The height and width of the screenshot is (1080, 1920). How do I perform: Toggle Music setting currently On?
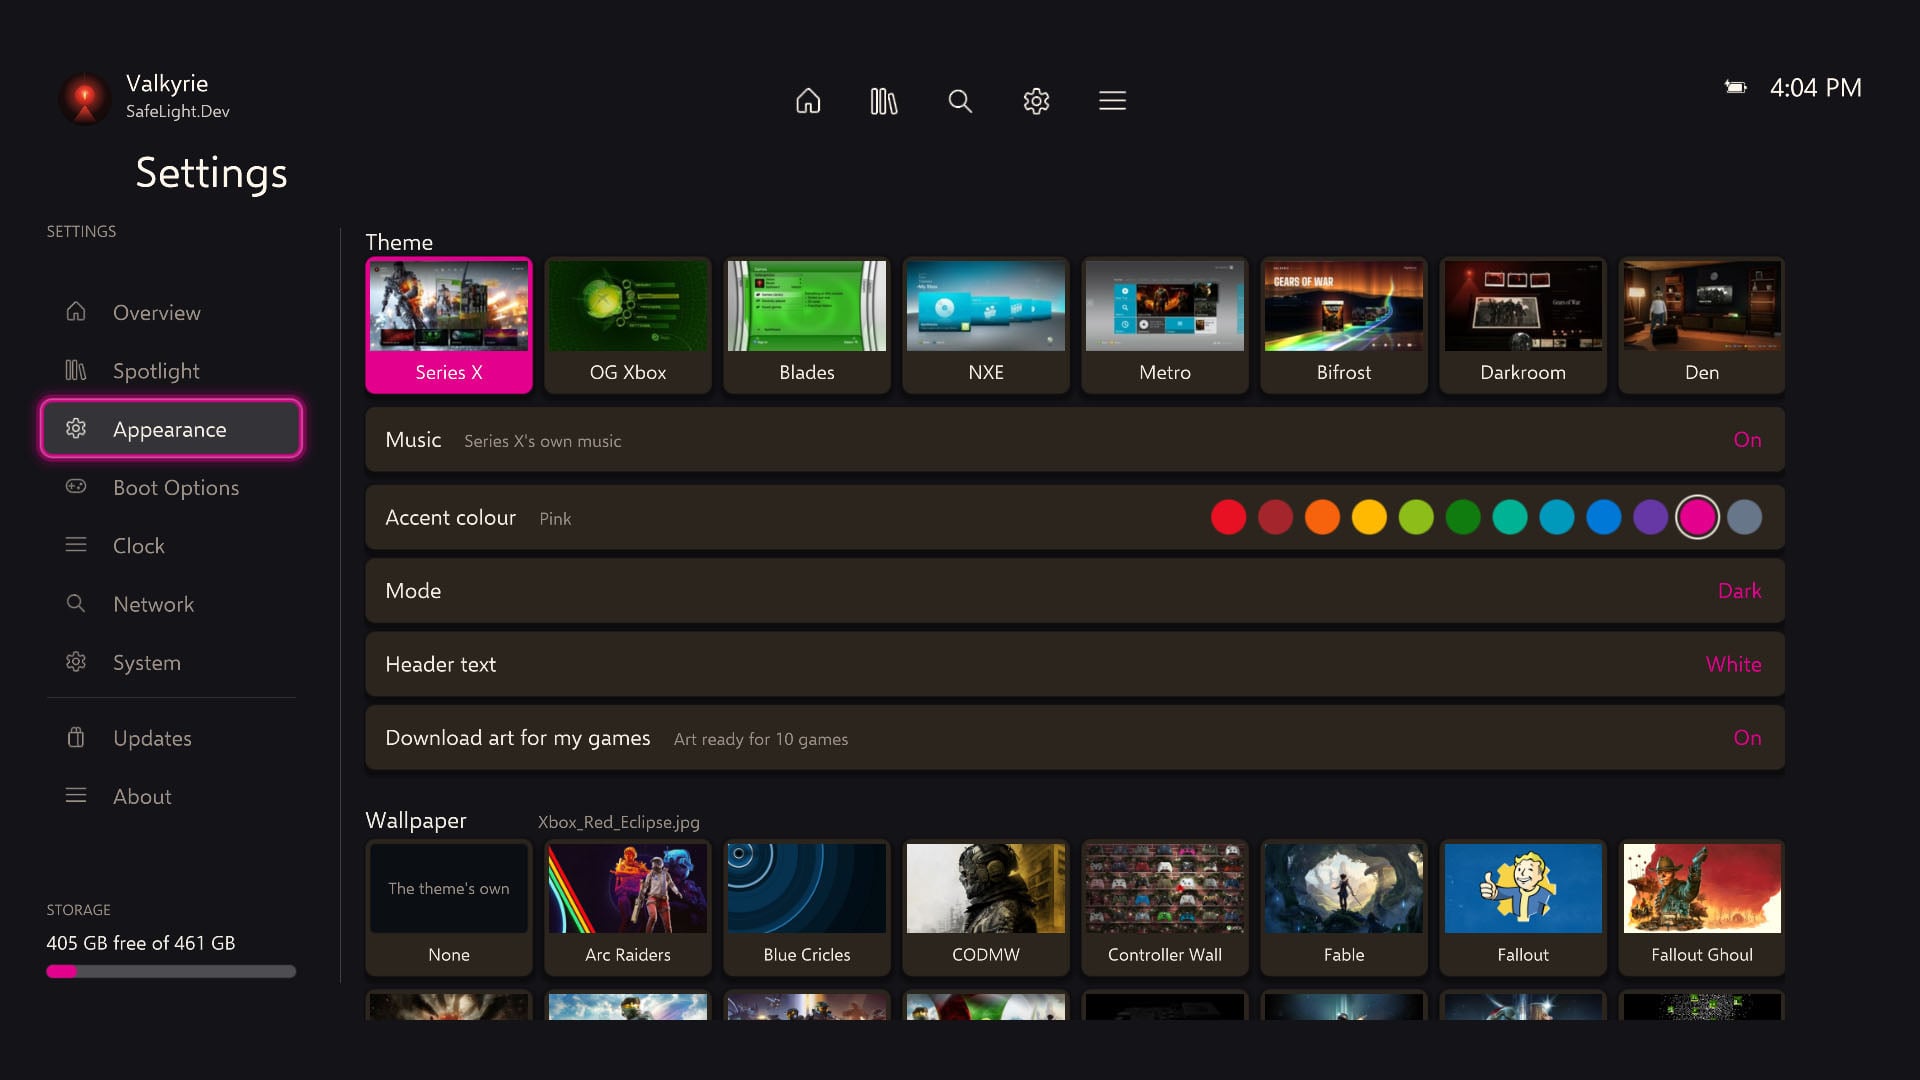1075,440
